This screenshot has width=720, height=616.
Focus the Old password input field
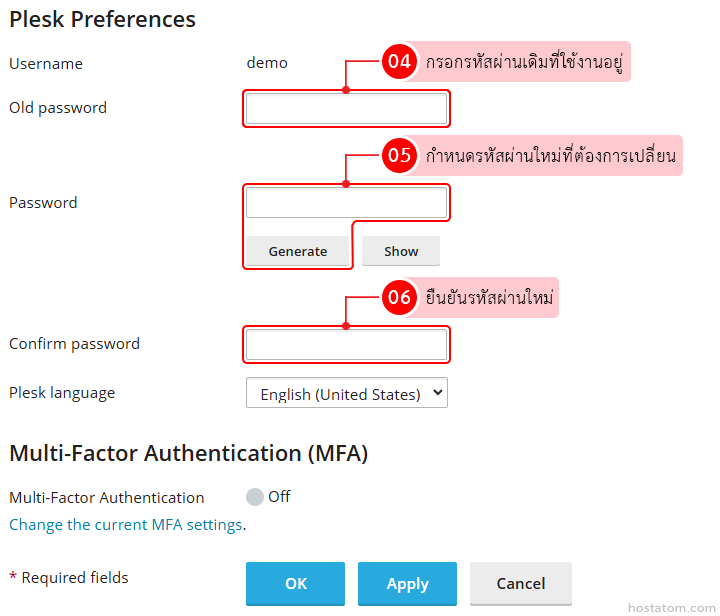[346, 109]
